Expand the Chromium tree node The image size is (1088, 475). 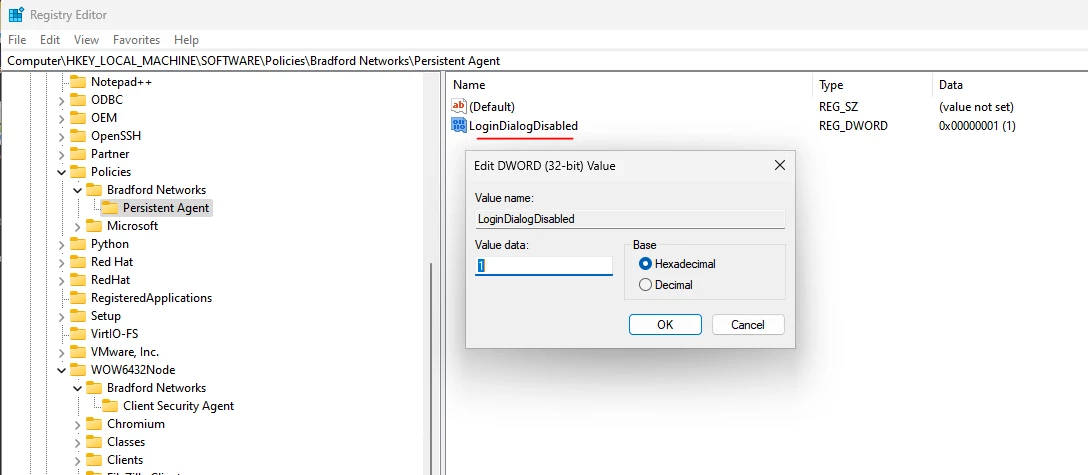(77, 424)
